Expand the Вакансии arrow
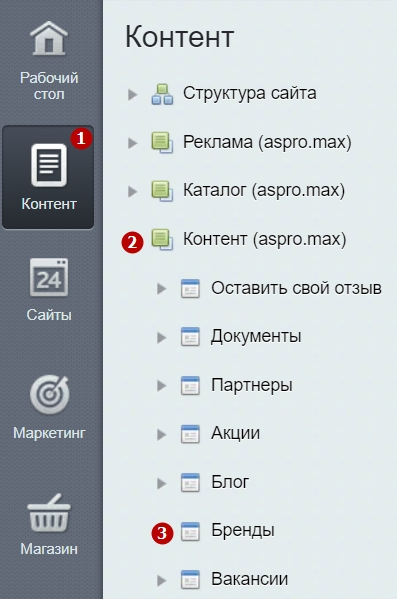397x599 pixels. pos(162,580)
